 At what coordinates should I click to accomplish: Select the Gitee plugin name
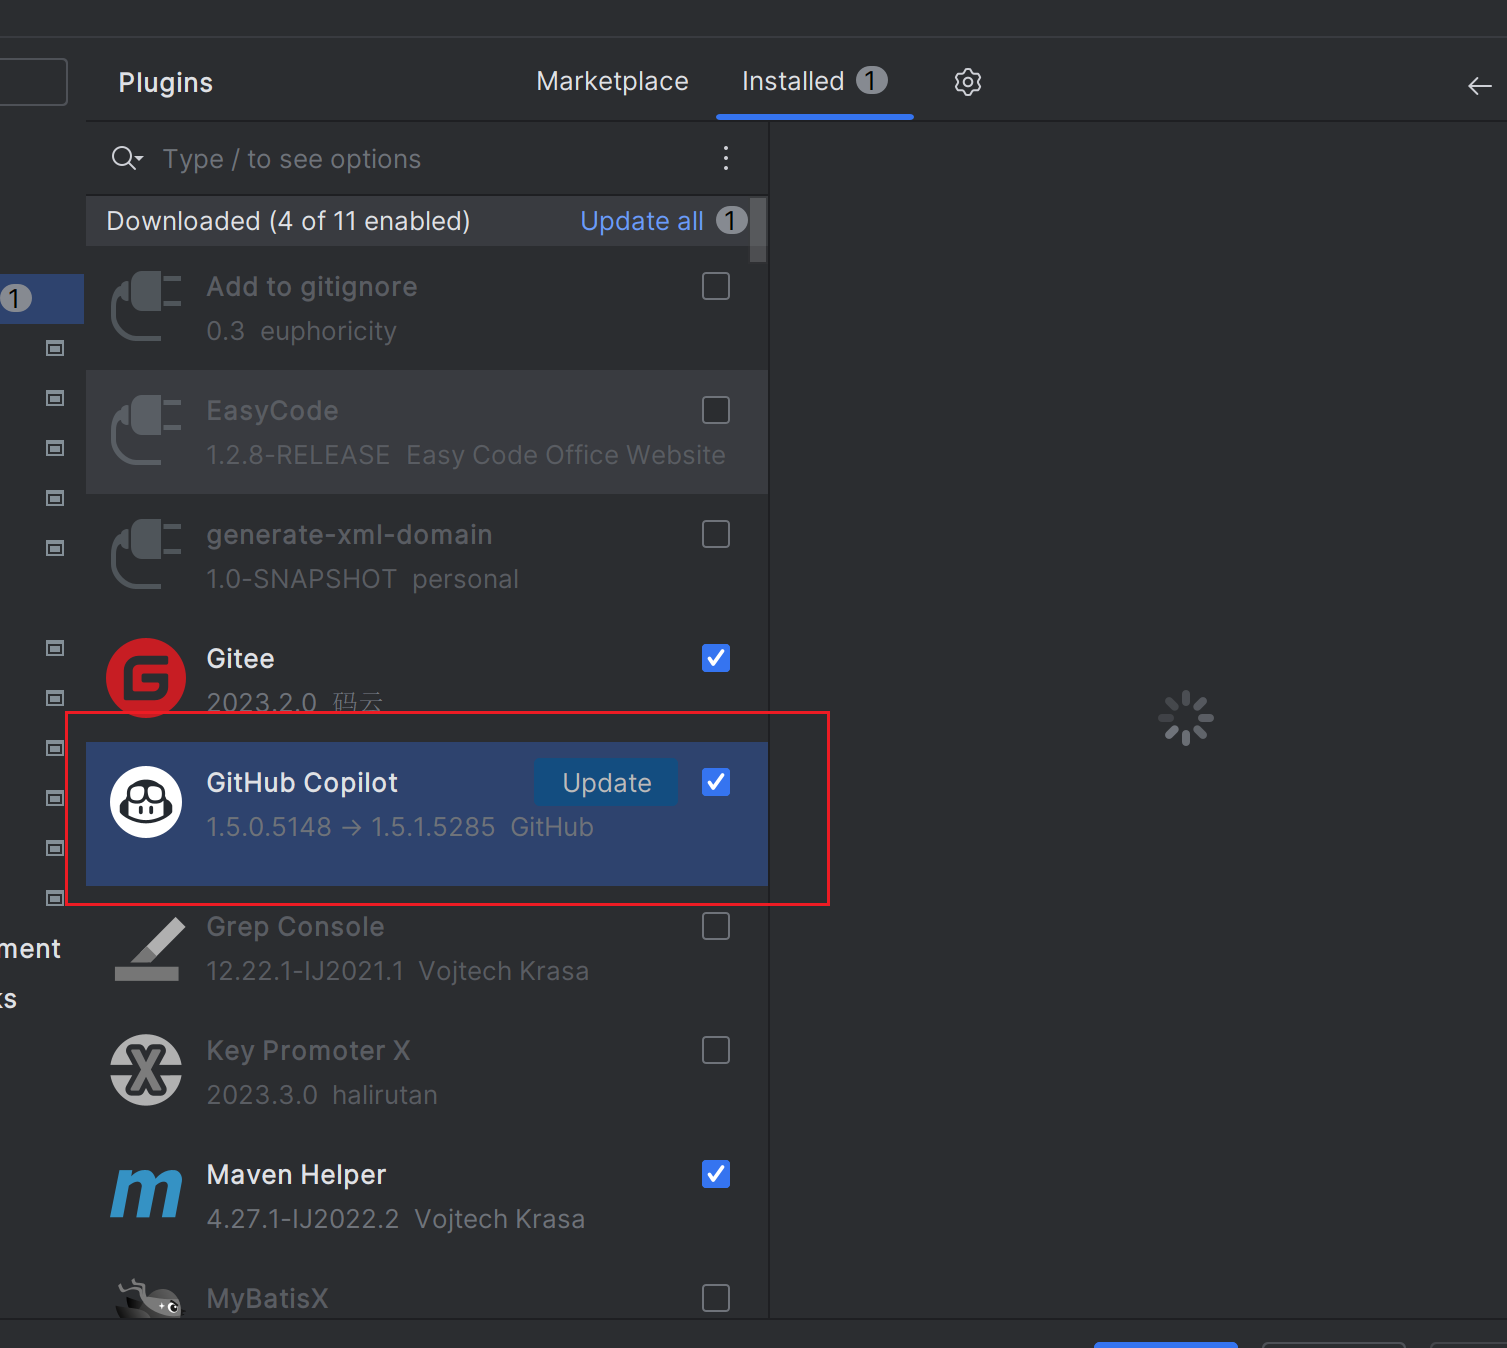[x=240, y=659]
